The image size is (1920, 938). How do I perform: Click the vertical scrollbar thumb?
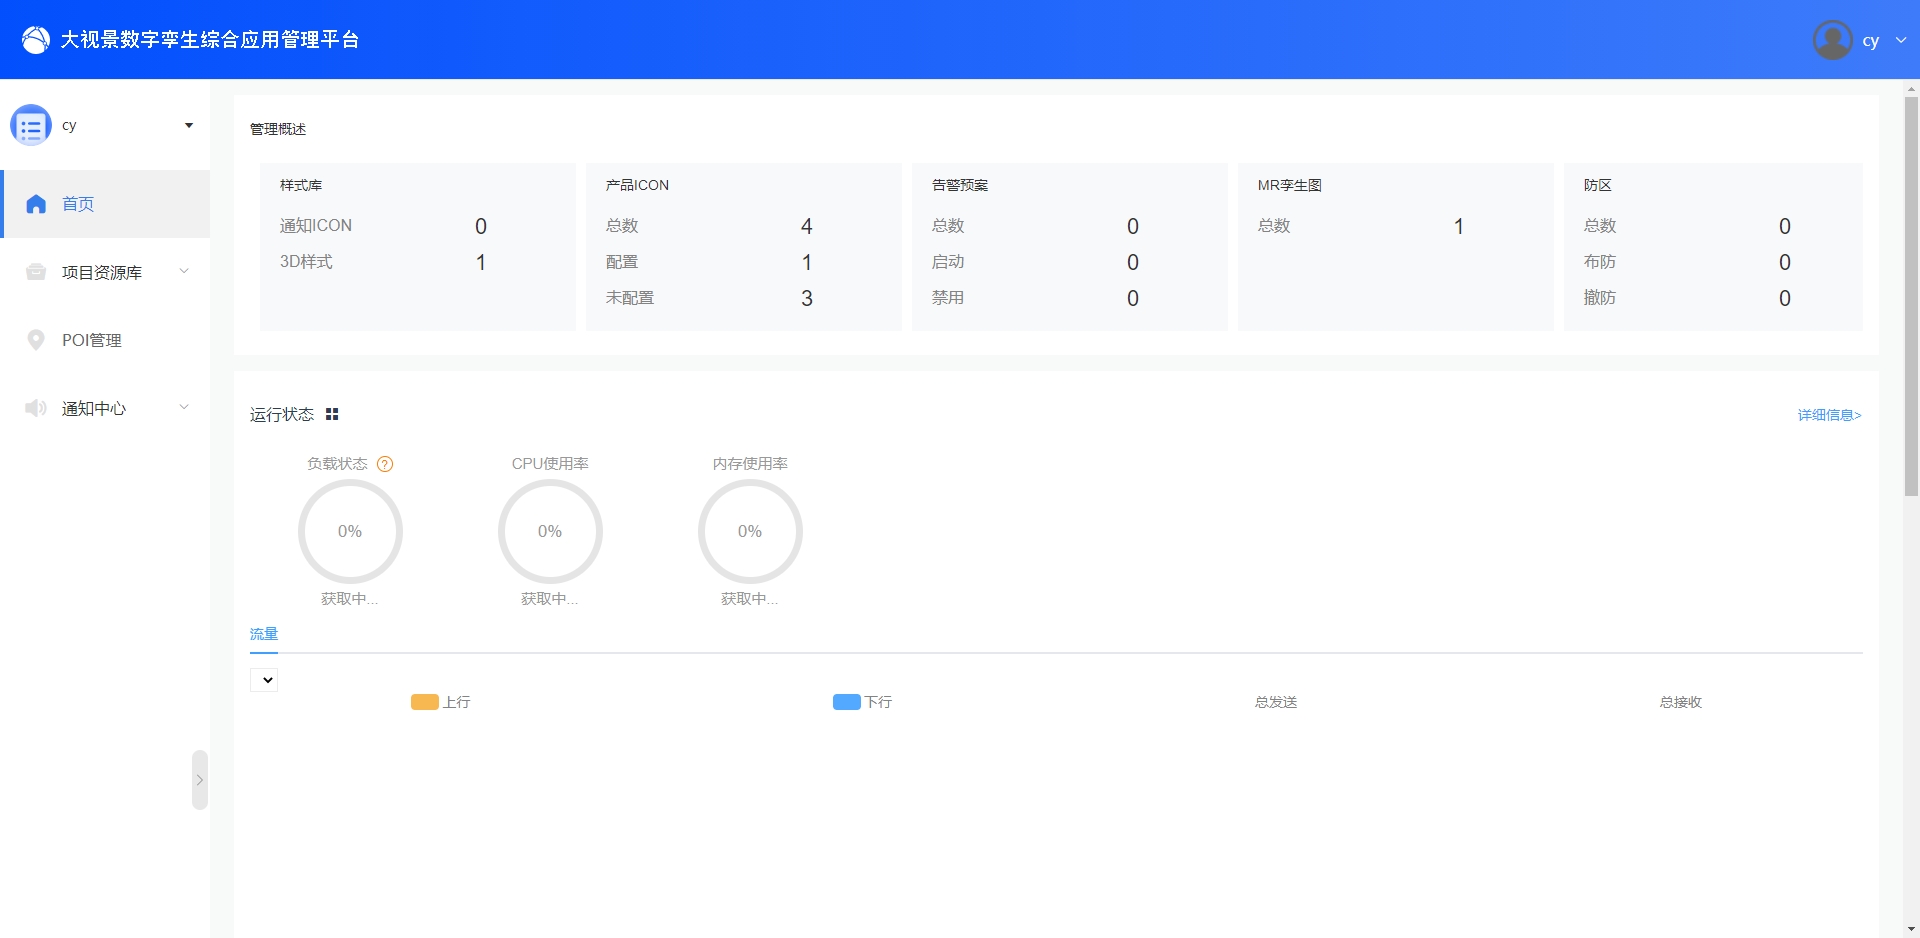point(1911,296)
